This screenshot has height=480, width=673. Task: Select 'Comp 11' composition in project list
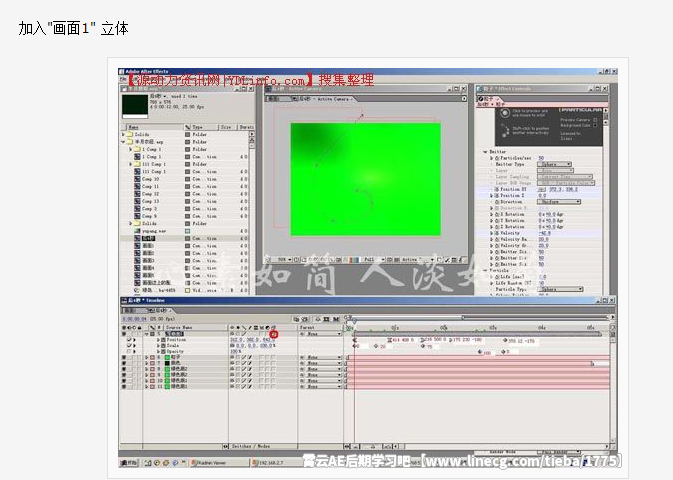(151, 186)
